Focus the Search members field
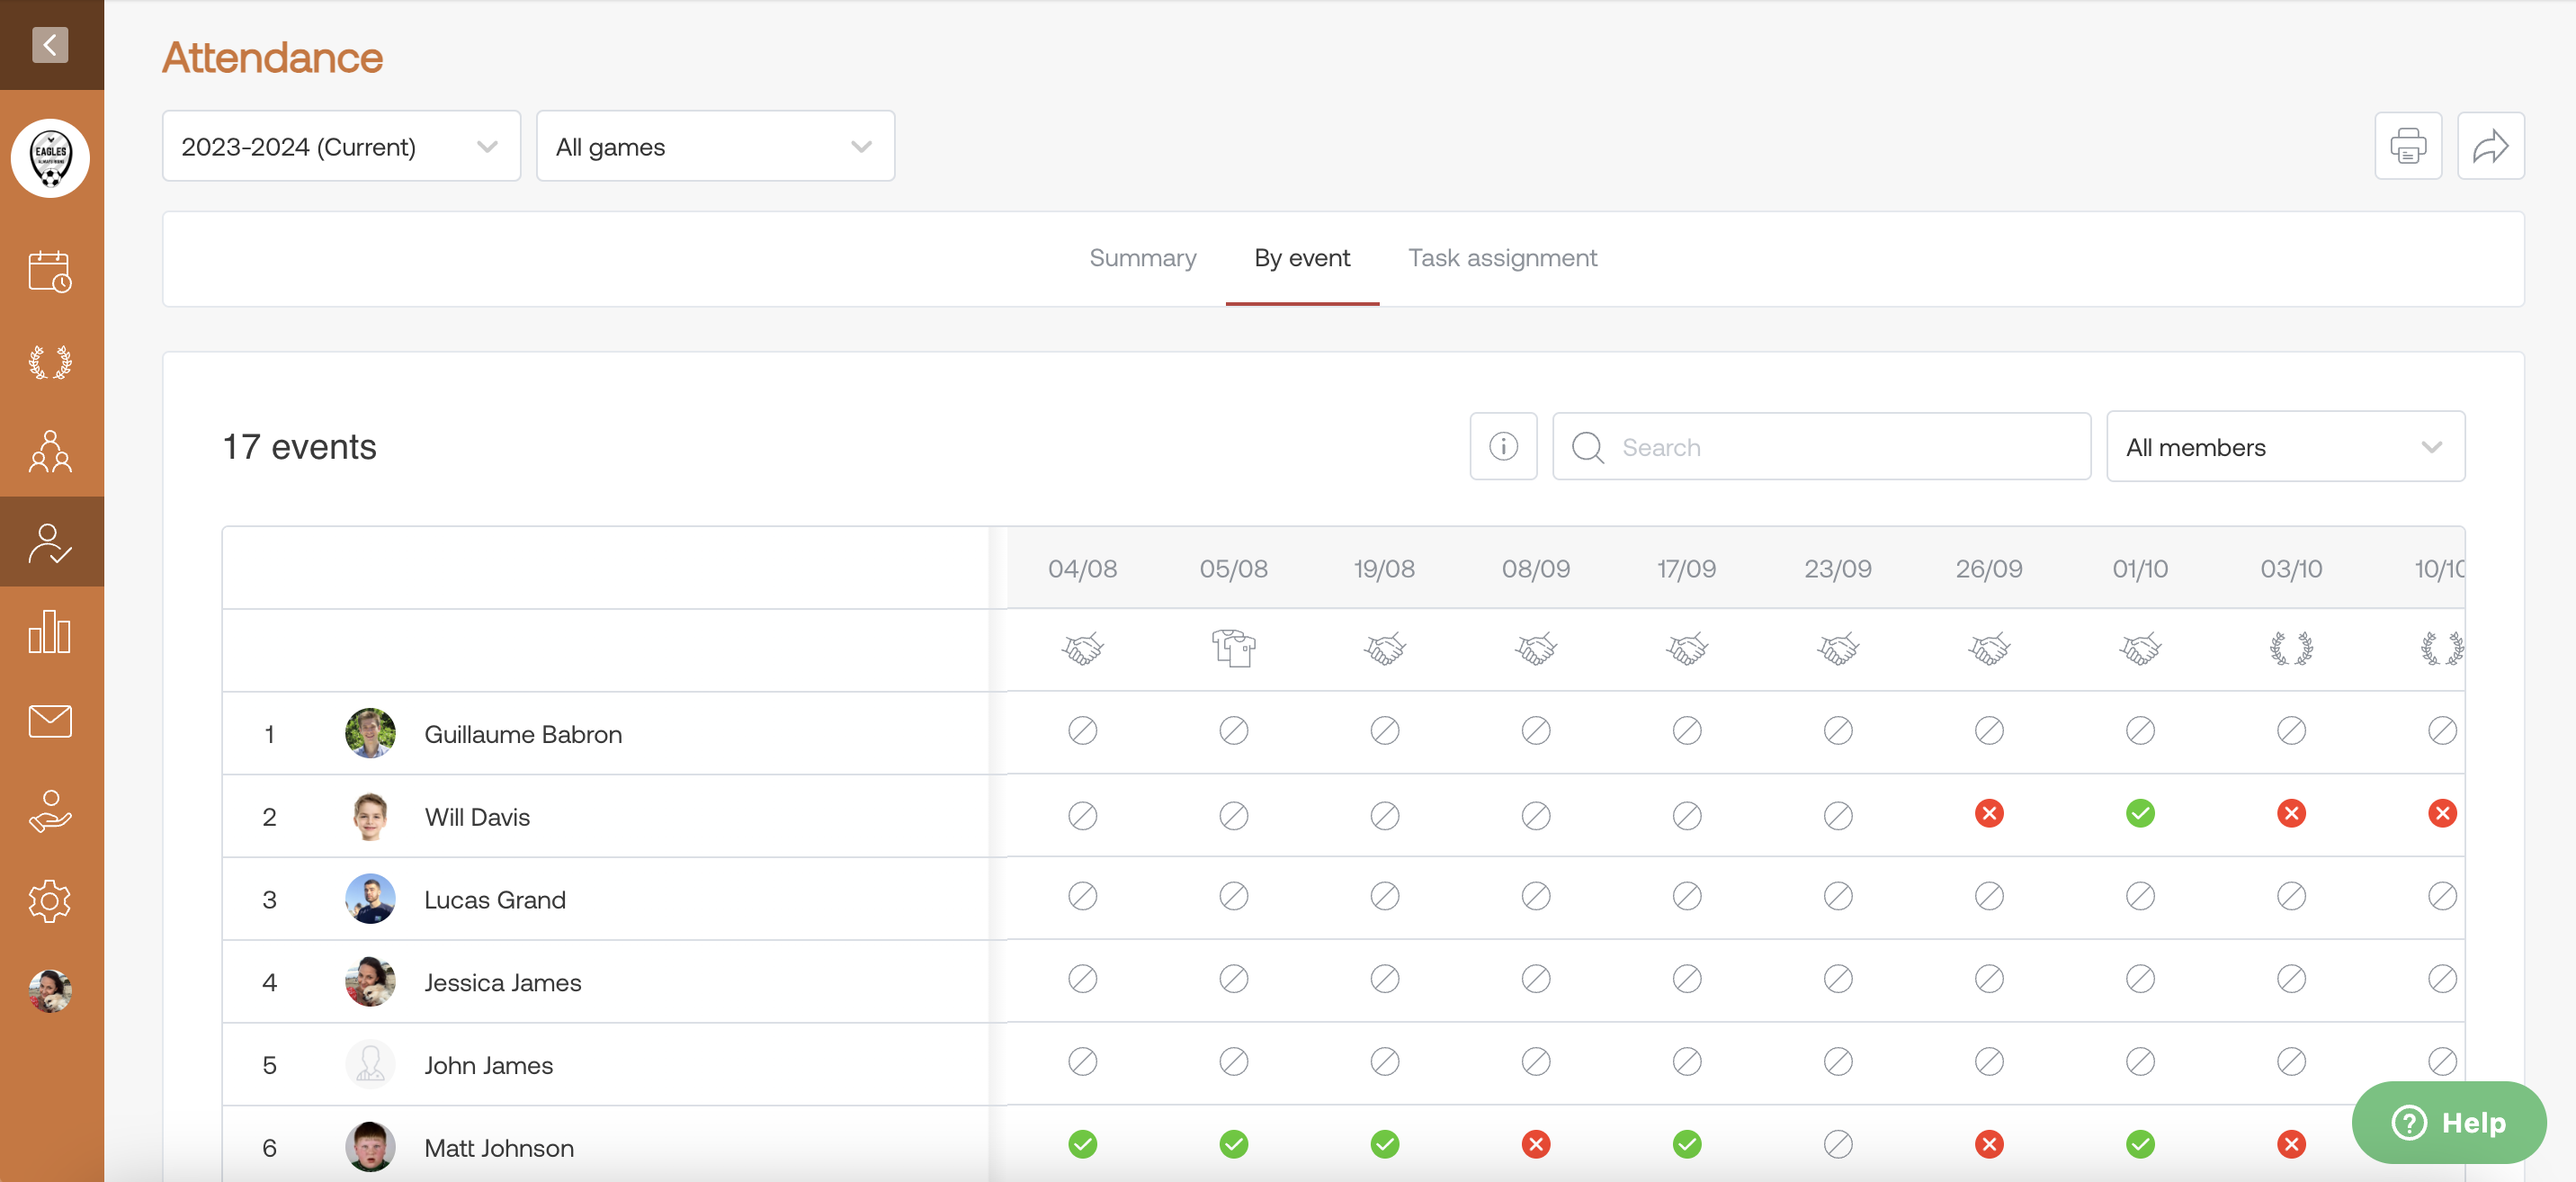The width and height of the screenshot is (2576, 1182). (x=1821, y=446)
